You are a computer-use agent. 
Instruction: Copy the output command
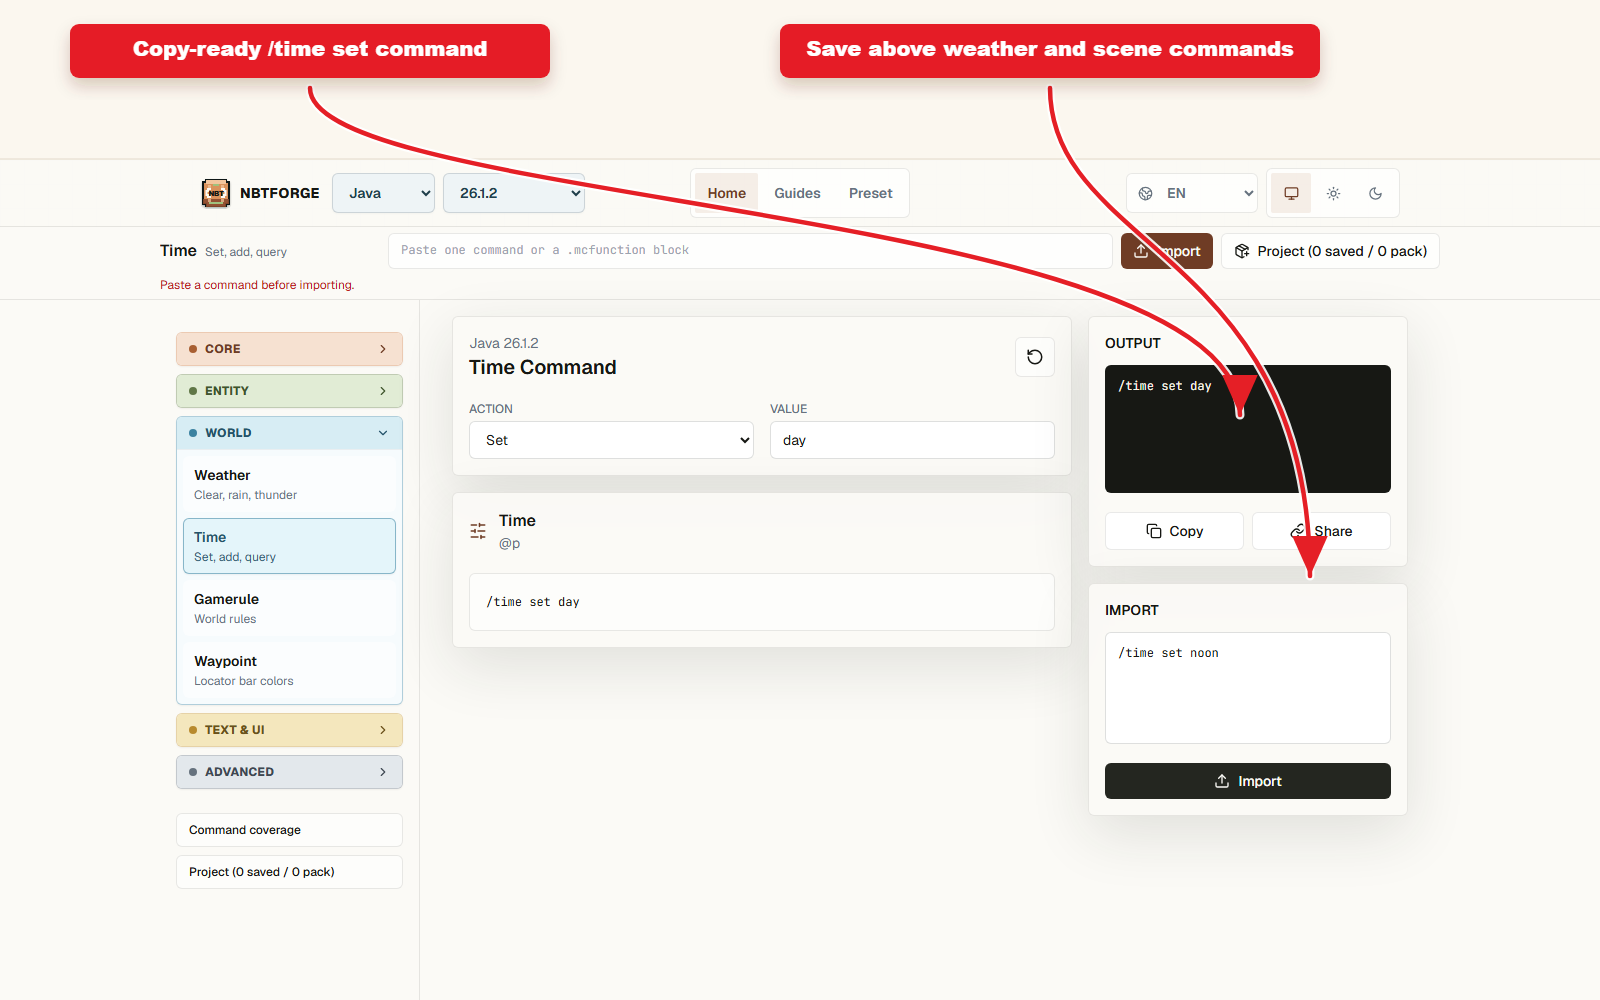[1174, 531]
